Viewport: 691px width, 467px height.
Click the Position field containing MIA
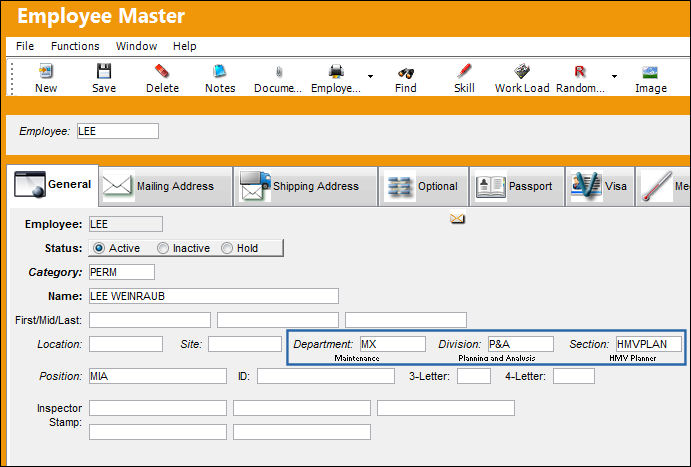point(158,376)
